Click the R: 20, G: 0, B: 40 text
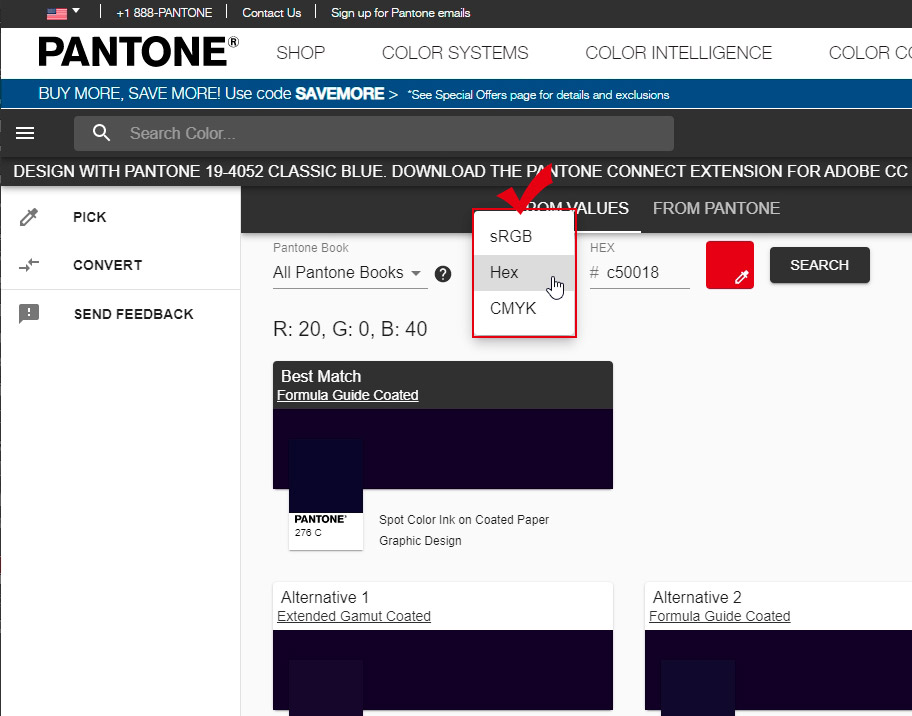Viewport: 912px width, 716px height. 350,329
